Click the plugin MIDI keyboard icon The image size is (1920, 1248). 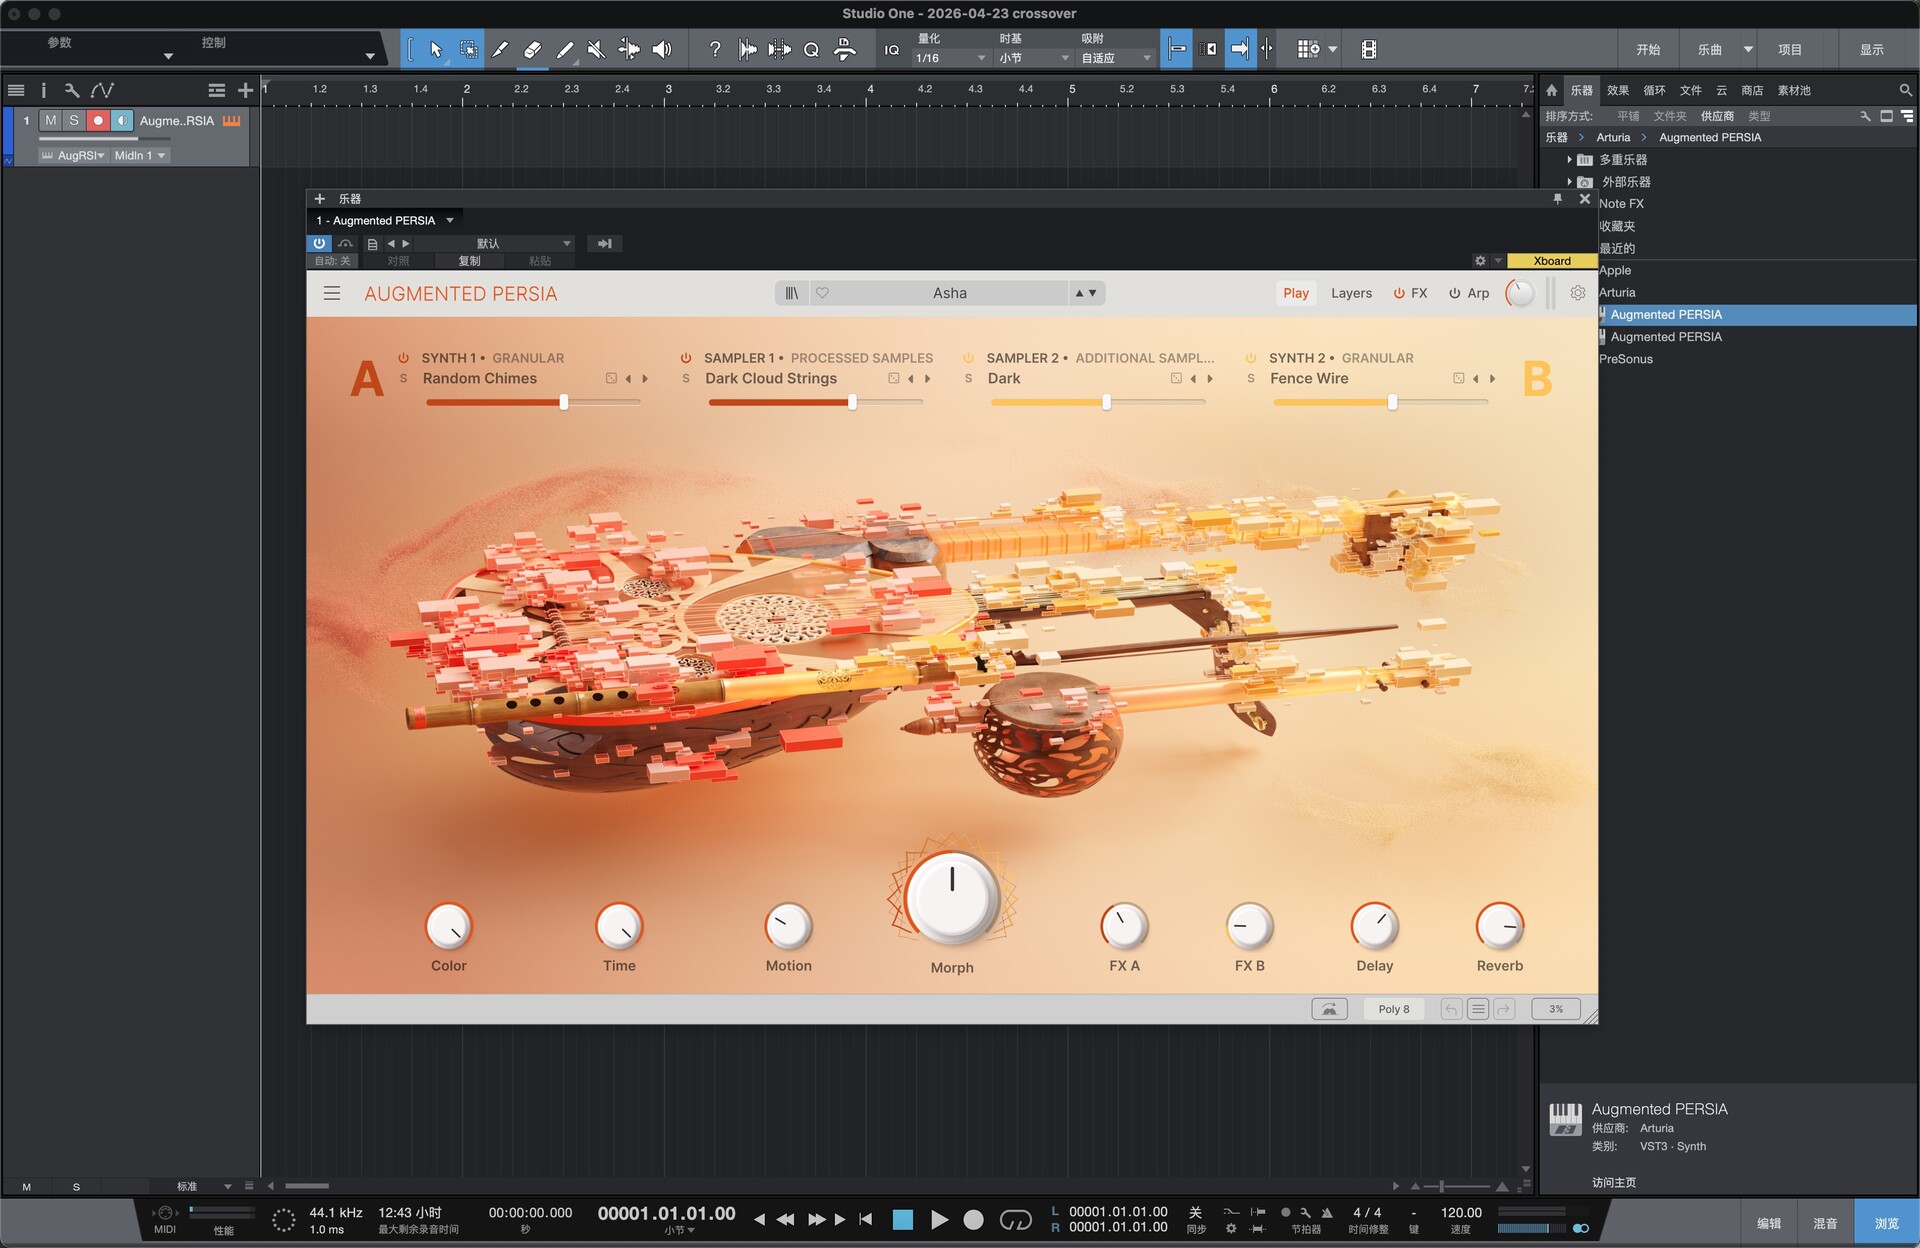[x=1329, y=1009]
